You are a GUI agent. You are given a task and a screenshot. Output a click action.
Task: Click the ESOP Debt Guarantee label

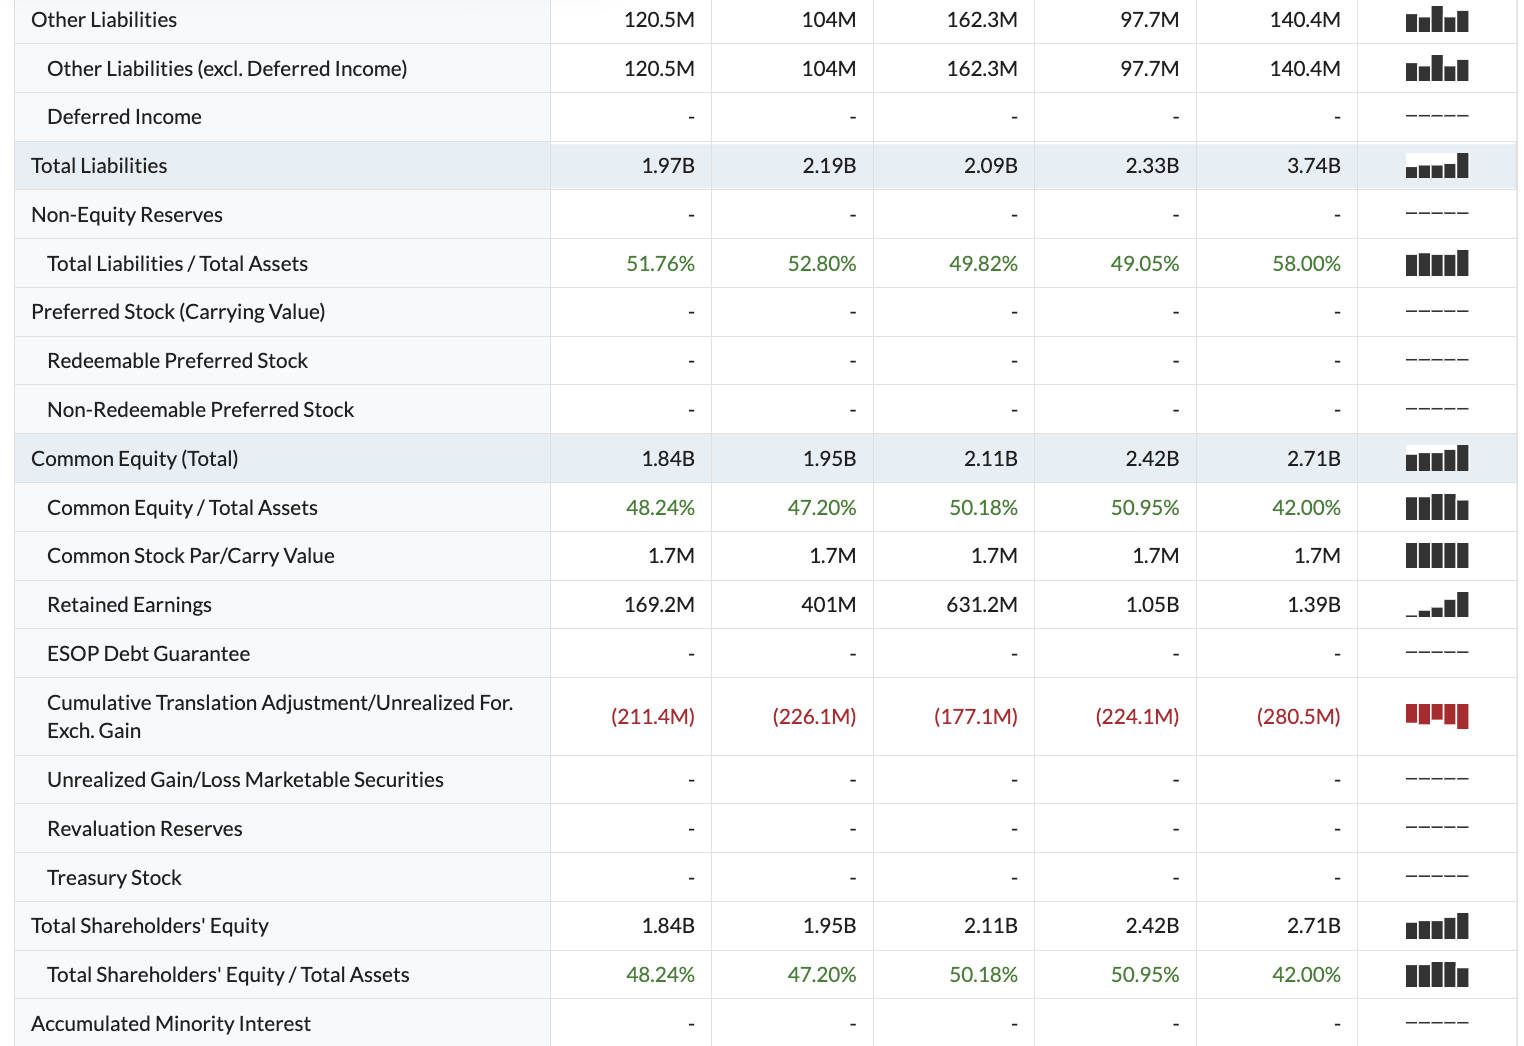(148, 654)
